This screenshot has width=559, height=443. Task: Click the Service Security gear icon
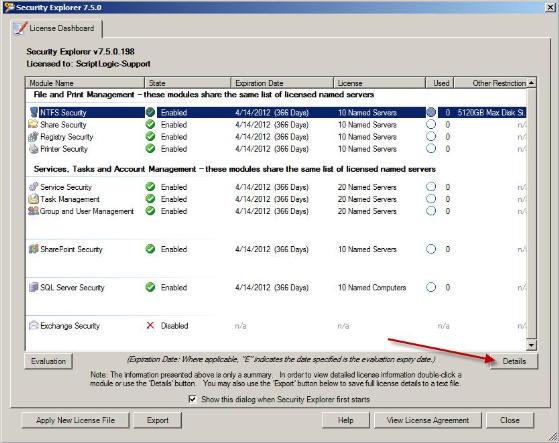point(34,187)
